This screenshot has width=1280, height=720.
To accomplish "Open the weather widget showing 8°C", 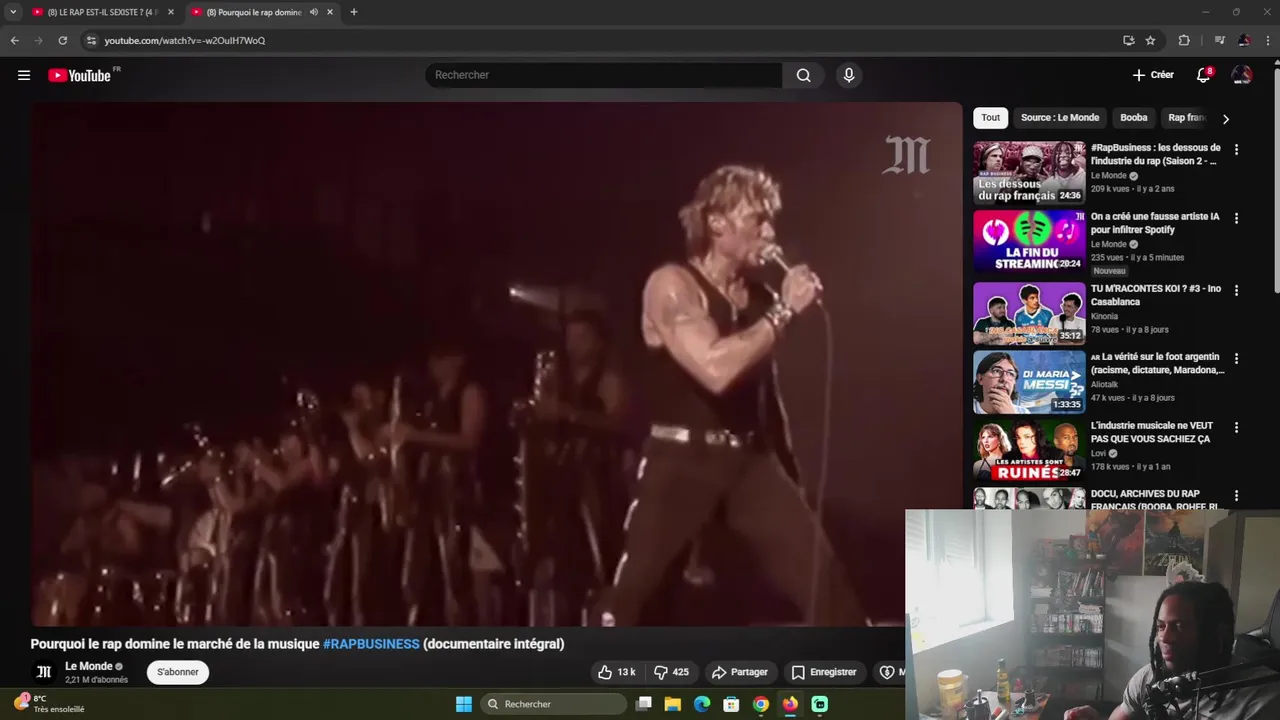I will [x=49, y=704].
